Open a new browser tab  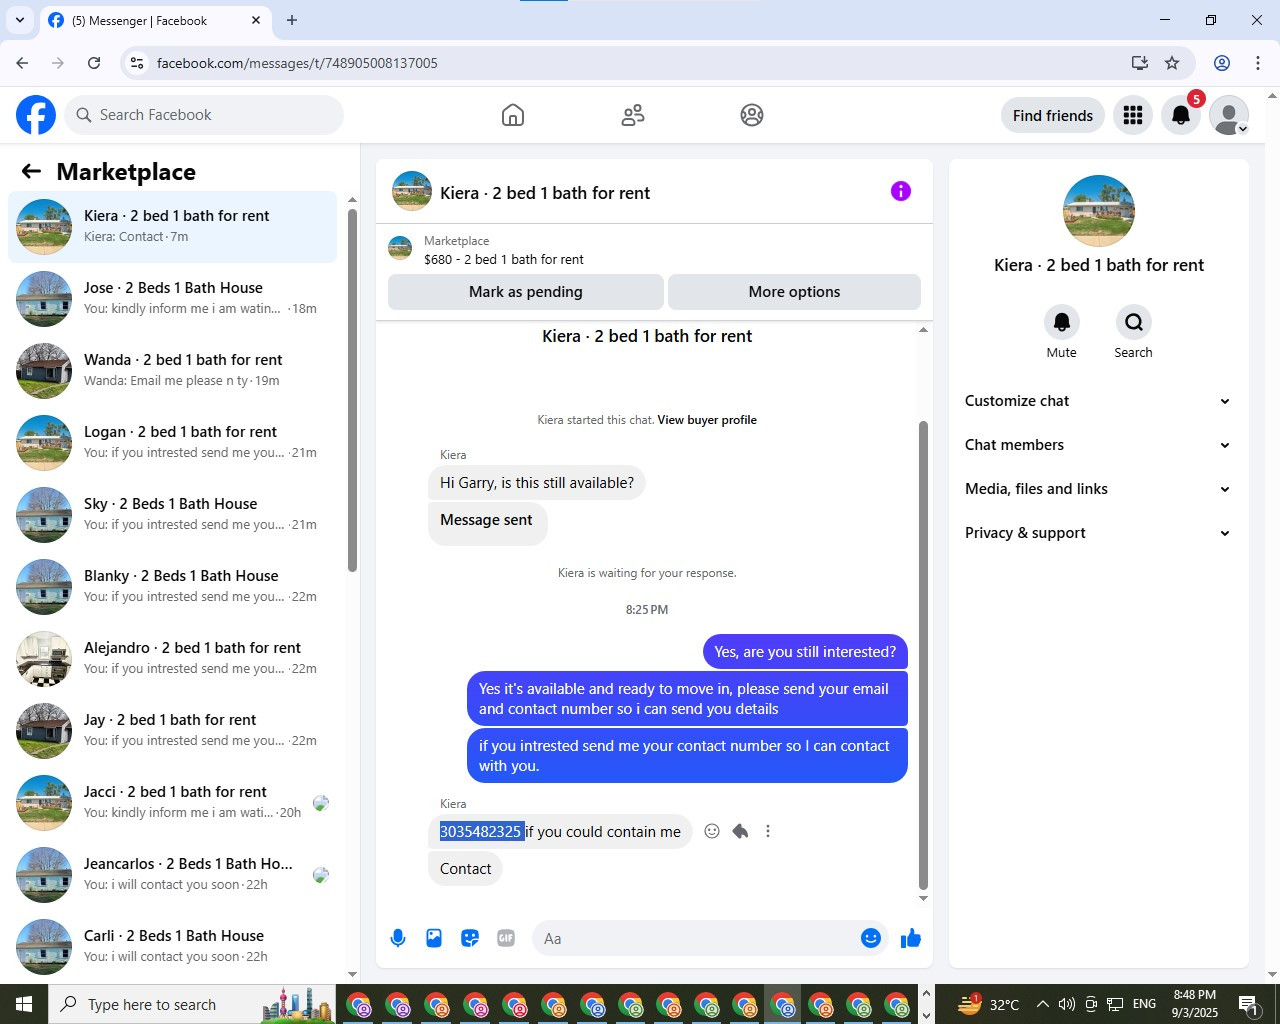pyautogui.click(x=292, y=20)
